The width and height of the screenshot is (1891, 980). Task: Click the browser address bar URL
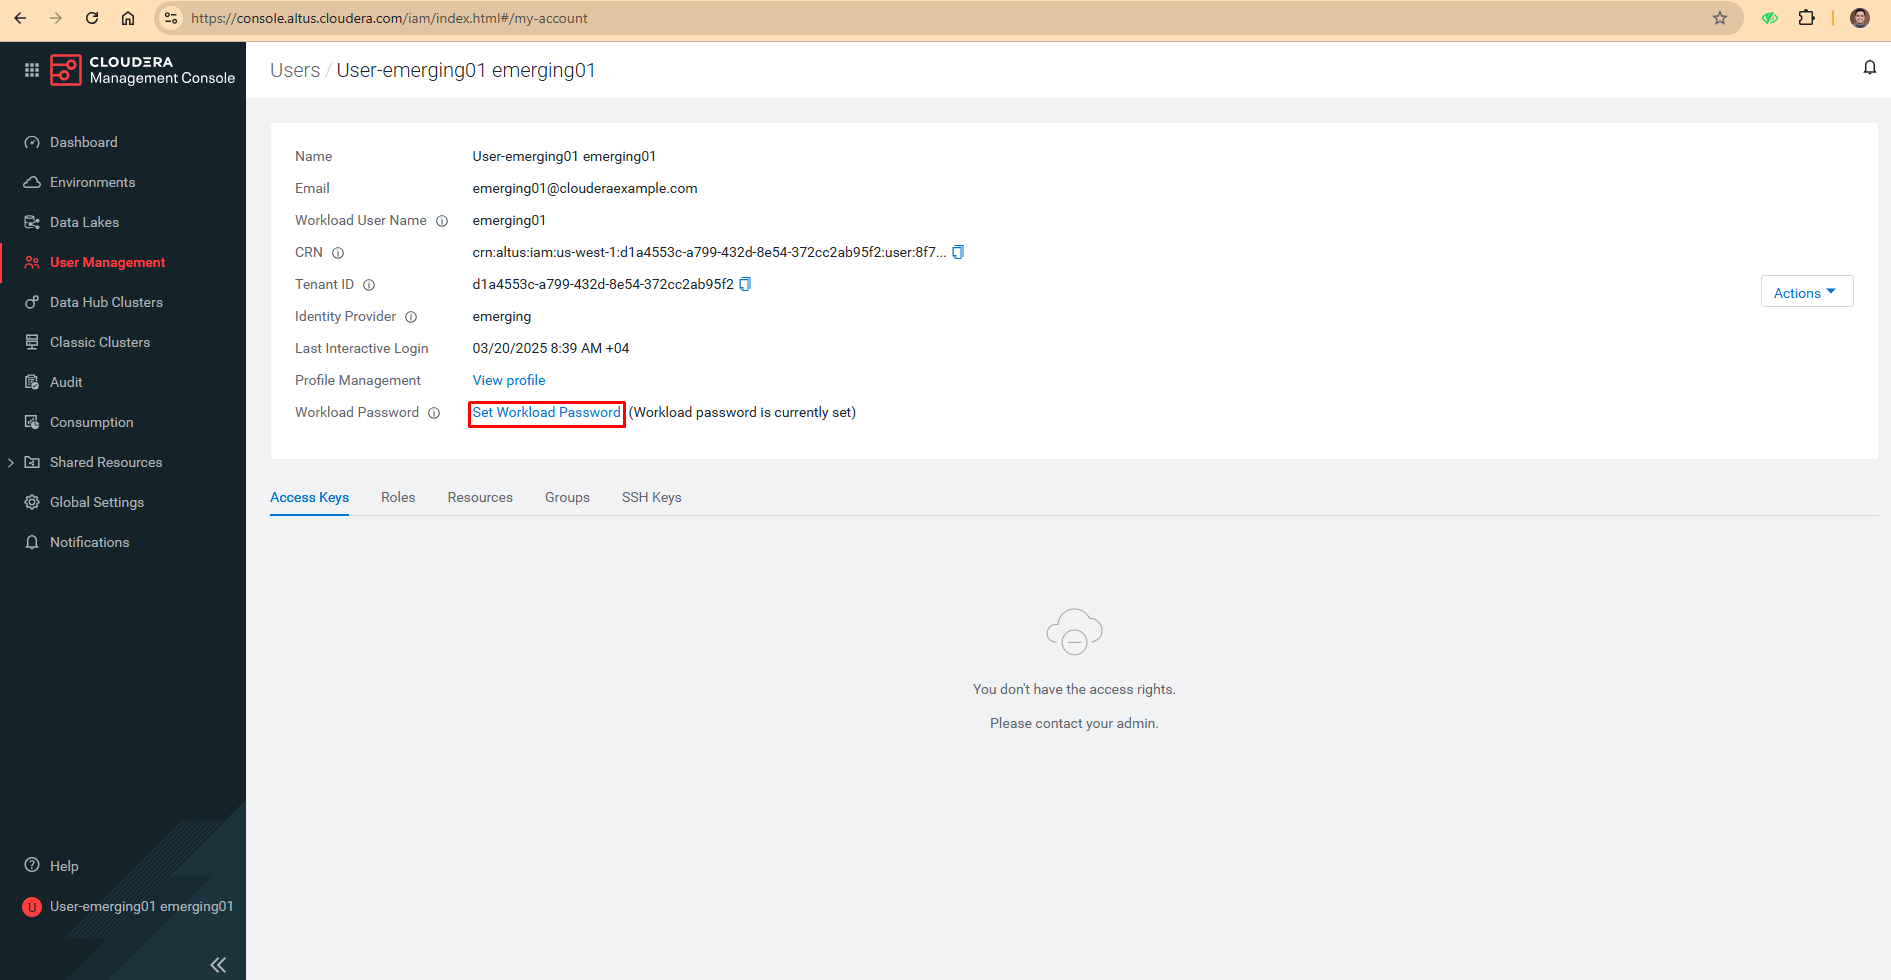[x=389, y=18]
